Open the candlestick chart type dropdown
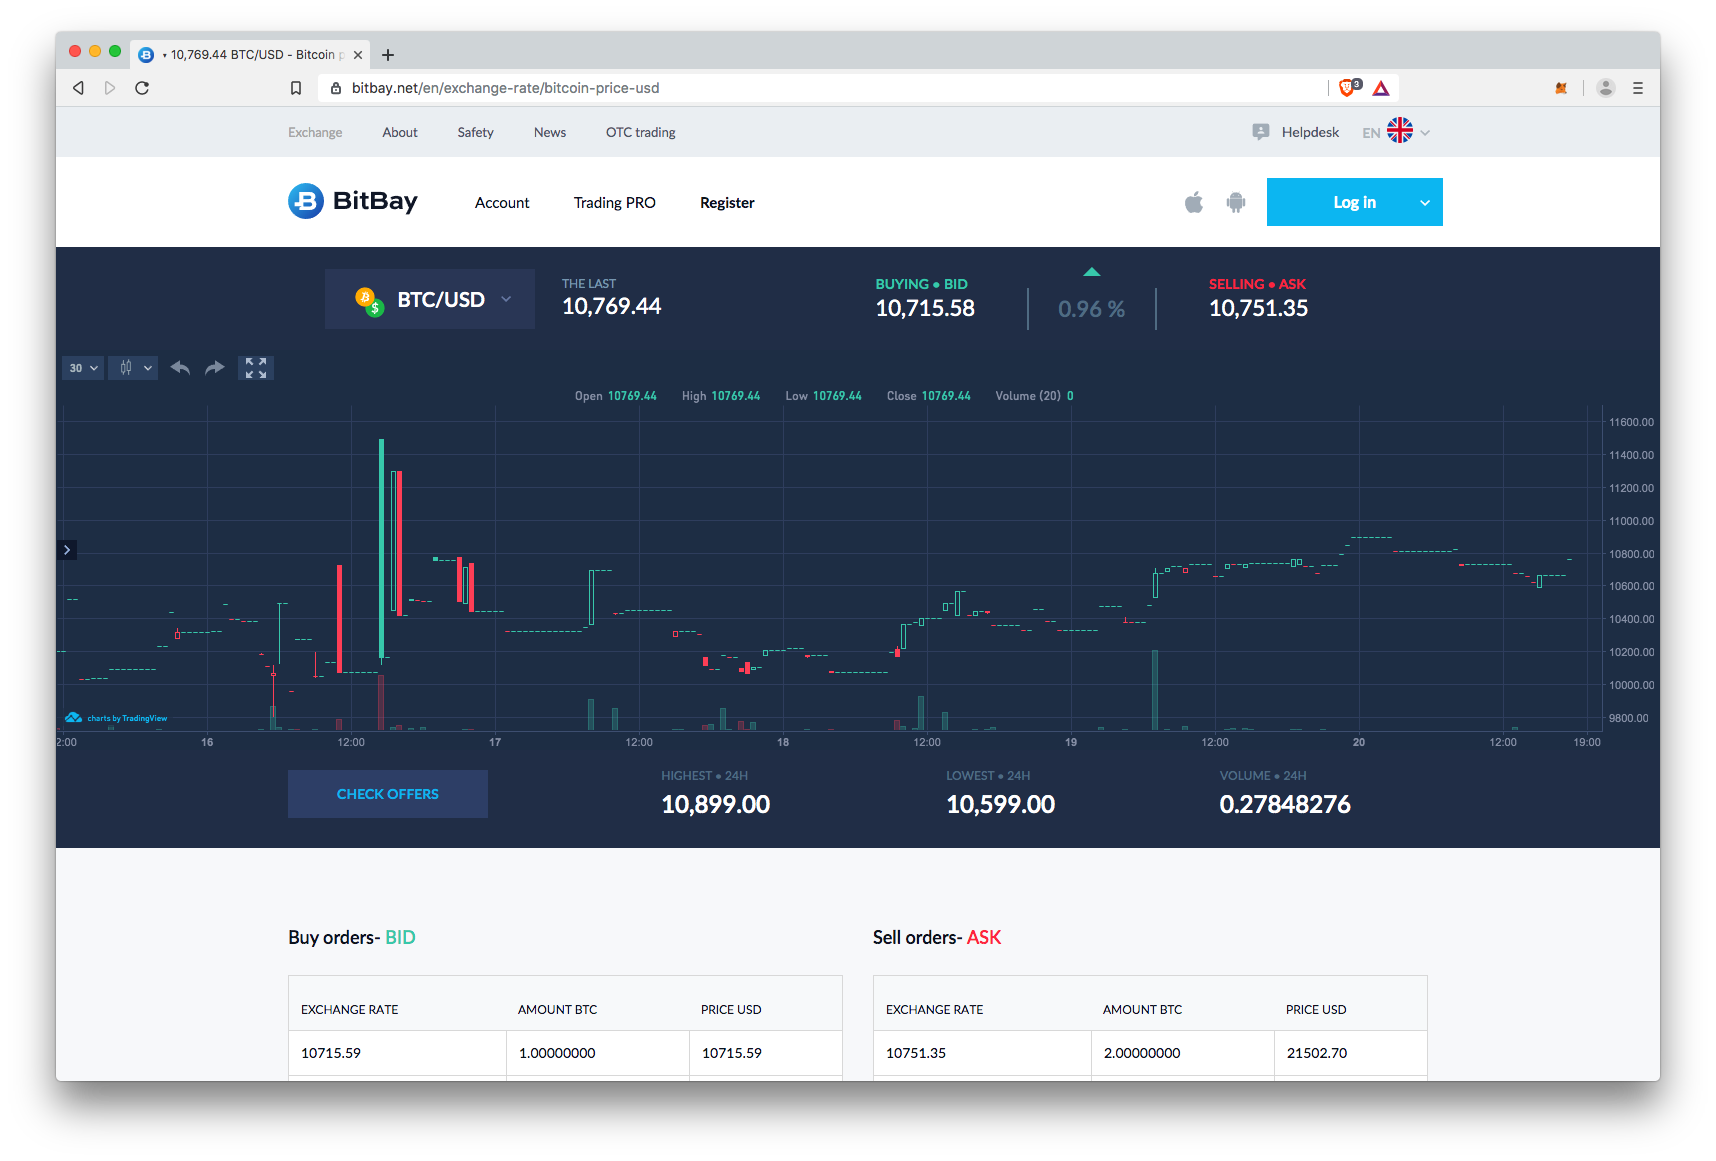 [x=133, y=368]
